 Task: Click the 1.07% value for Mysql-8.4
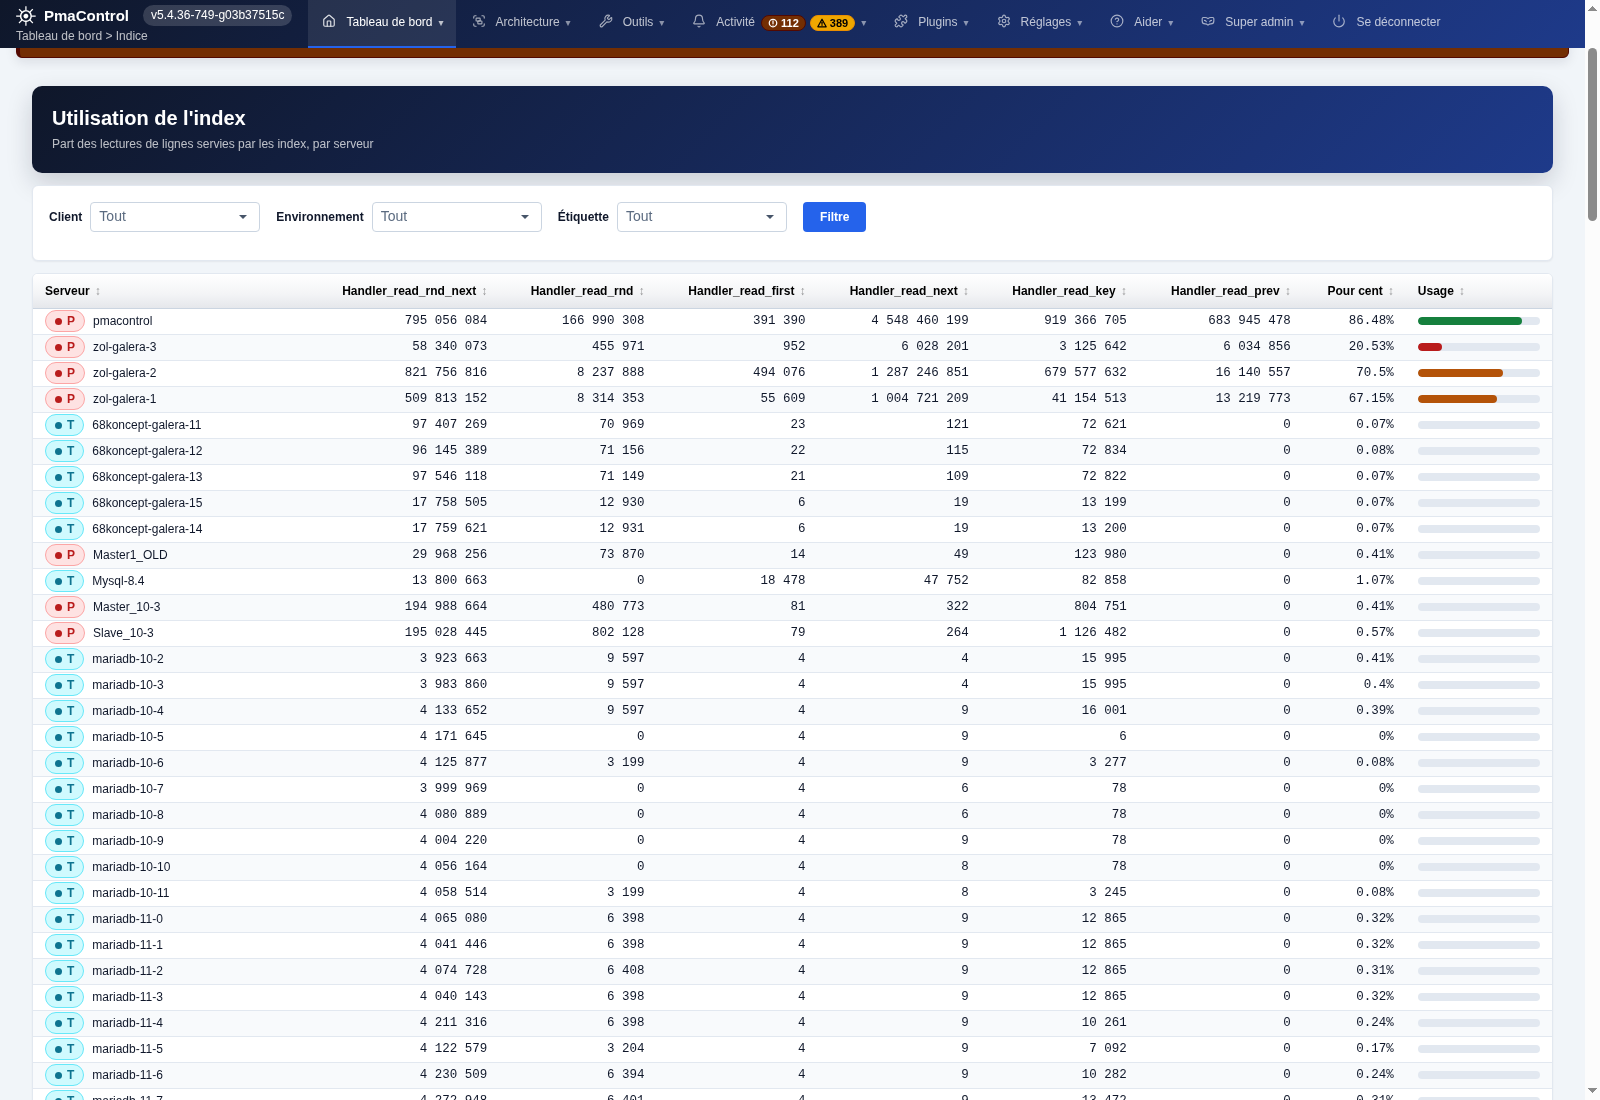click(x=1375, y=580)
